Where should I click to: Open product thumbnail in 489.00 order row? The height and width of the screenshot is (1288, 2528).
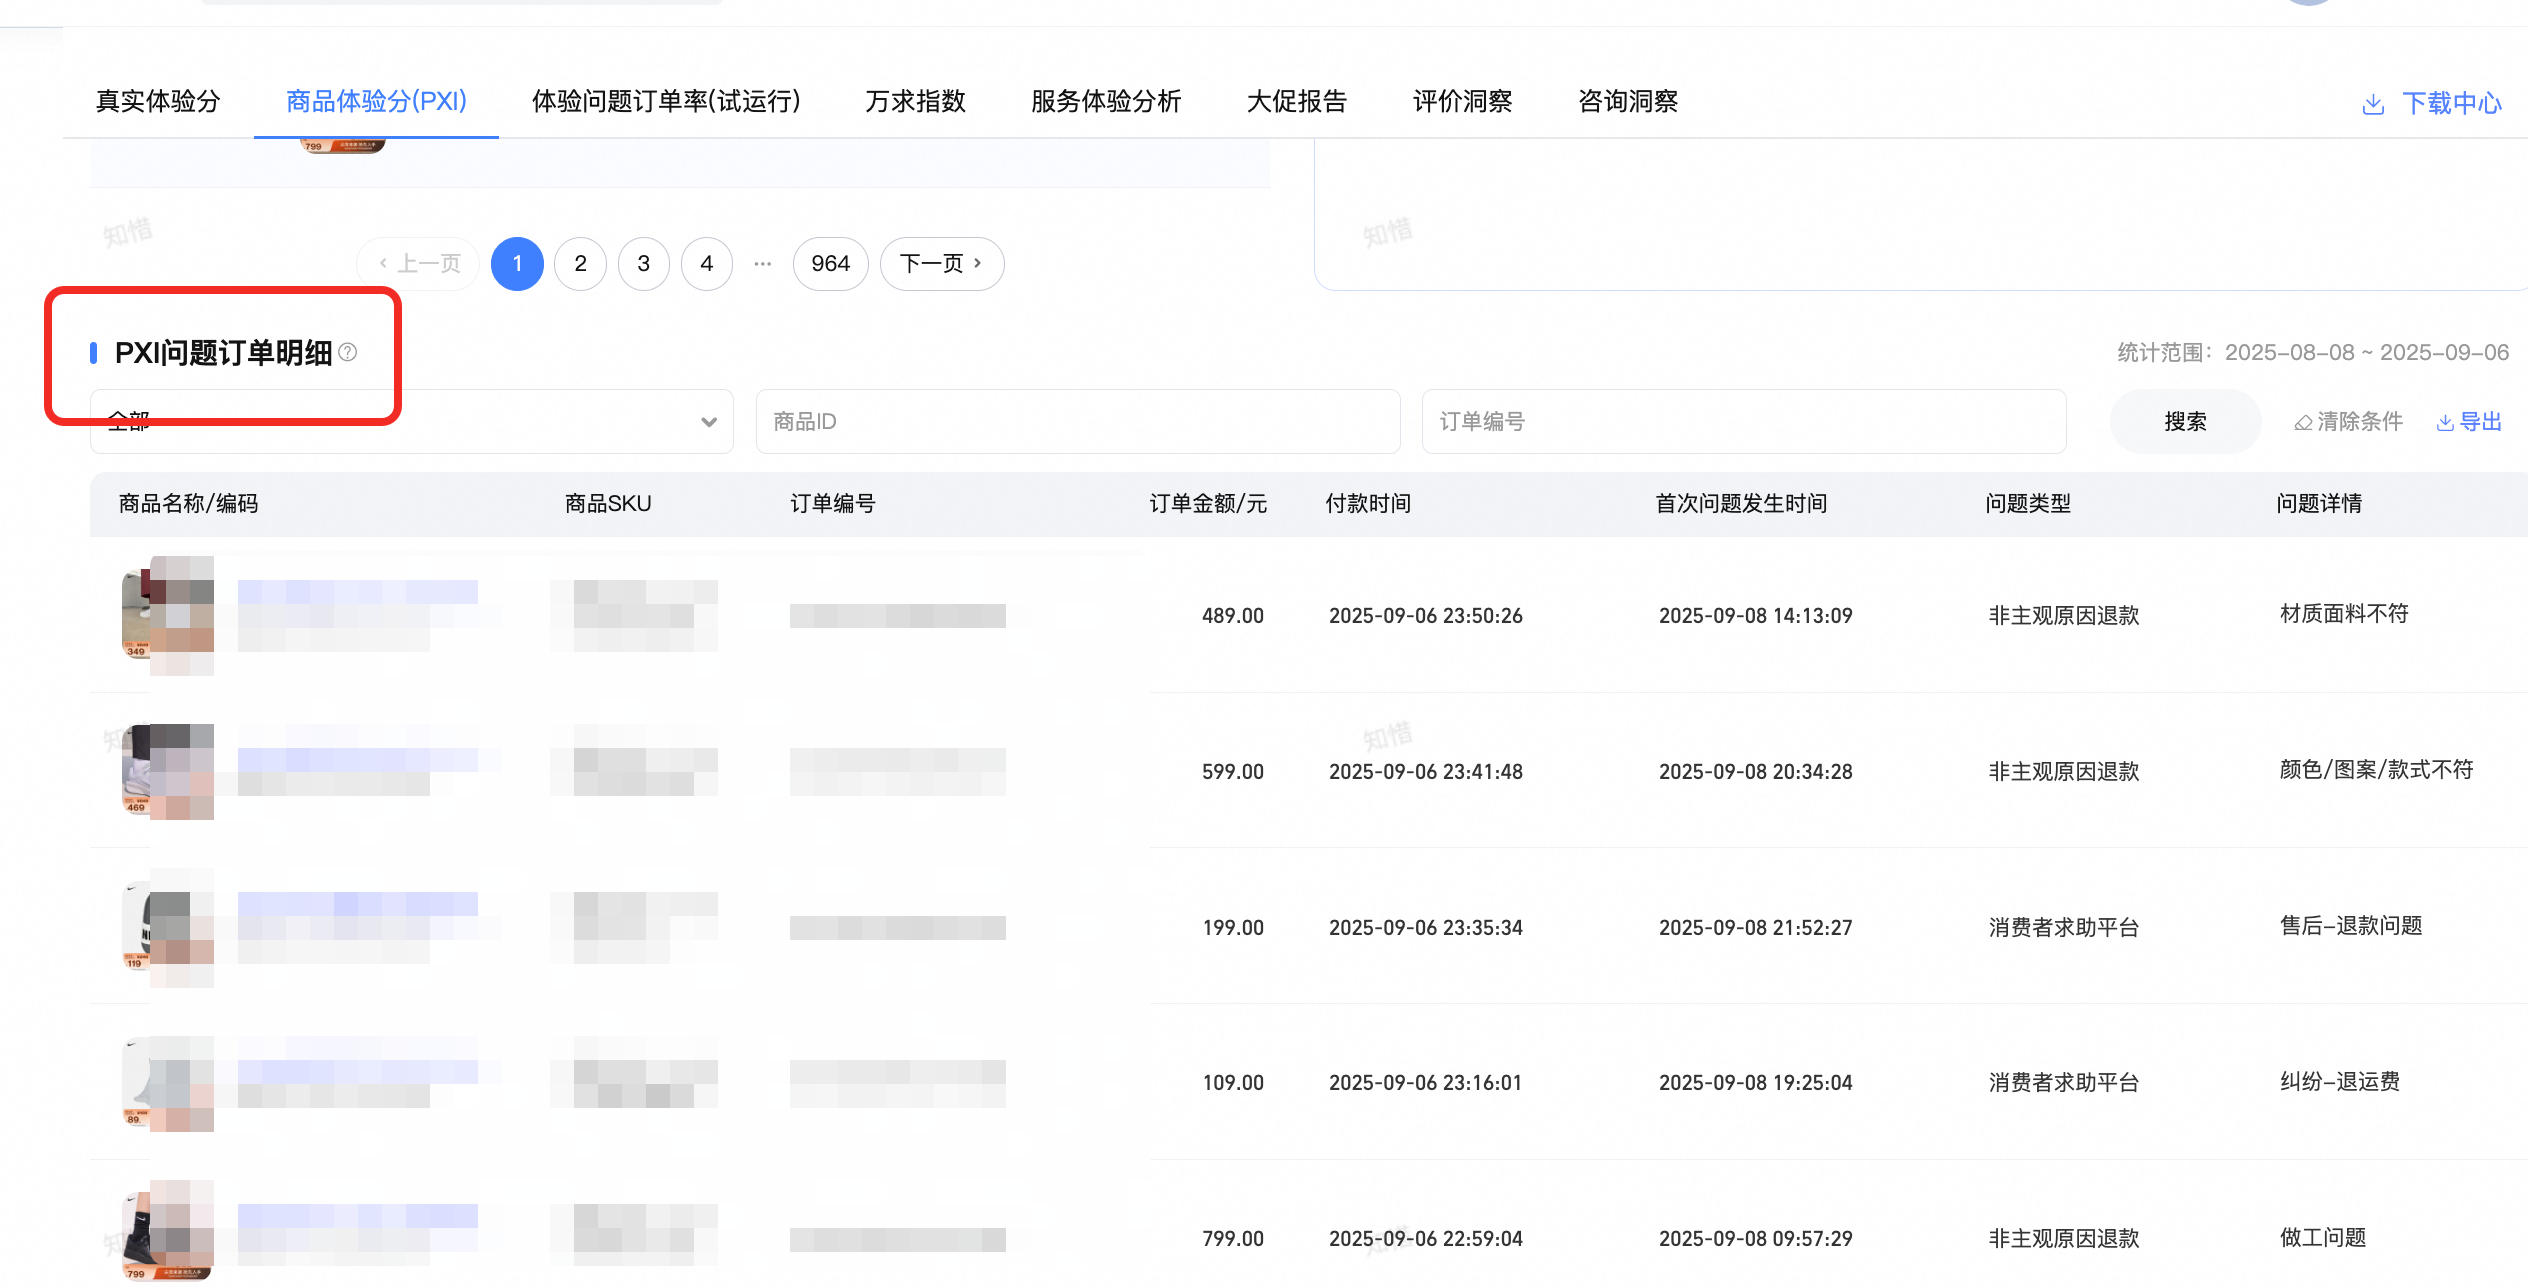tap(167, 615)
